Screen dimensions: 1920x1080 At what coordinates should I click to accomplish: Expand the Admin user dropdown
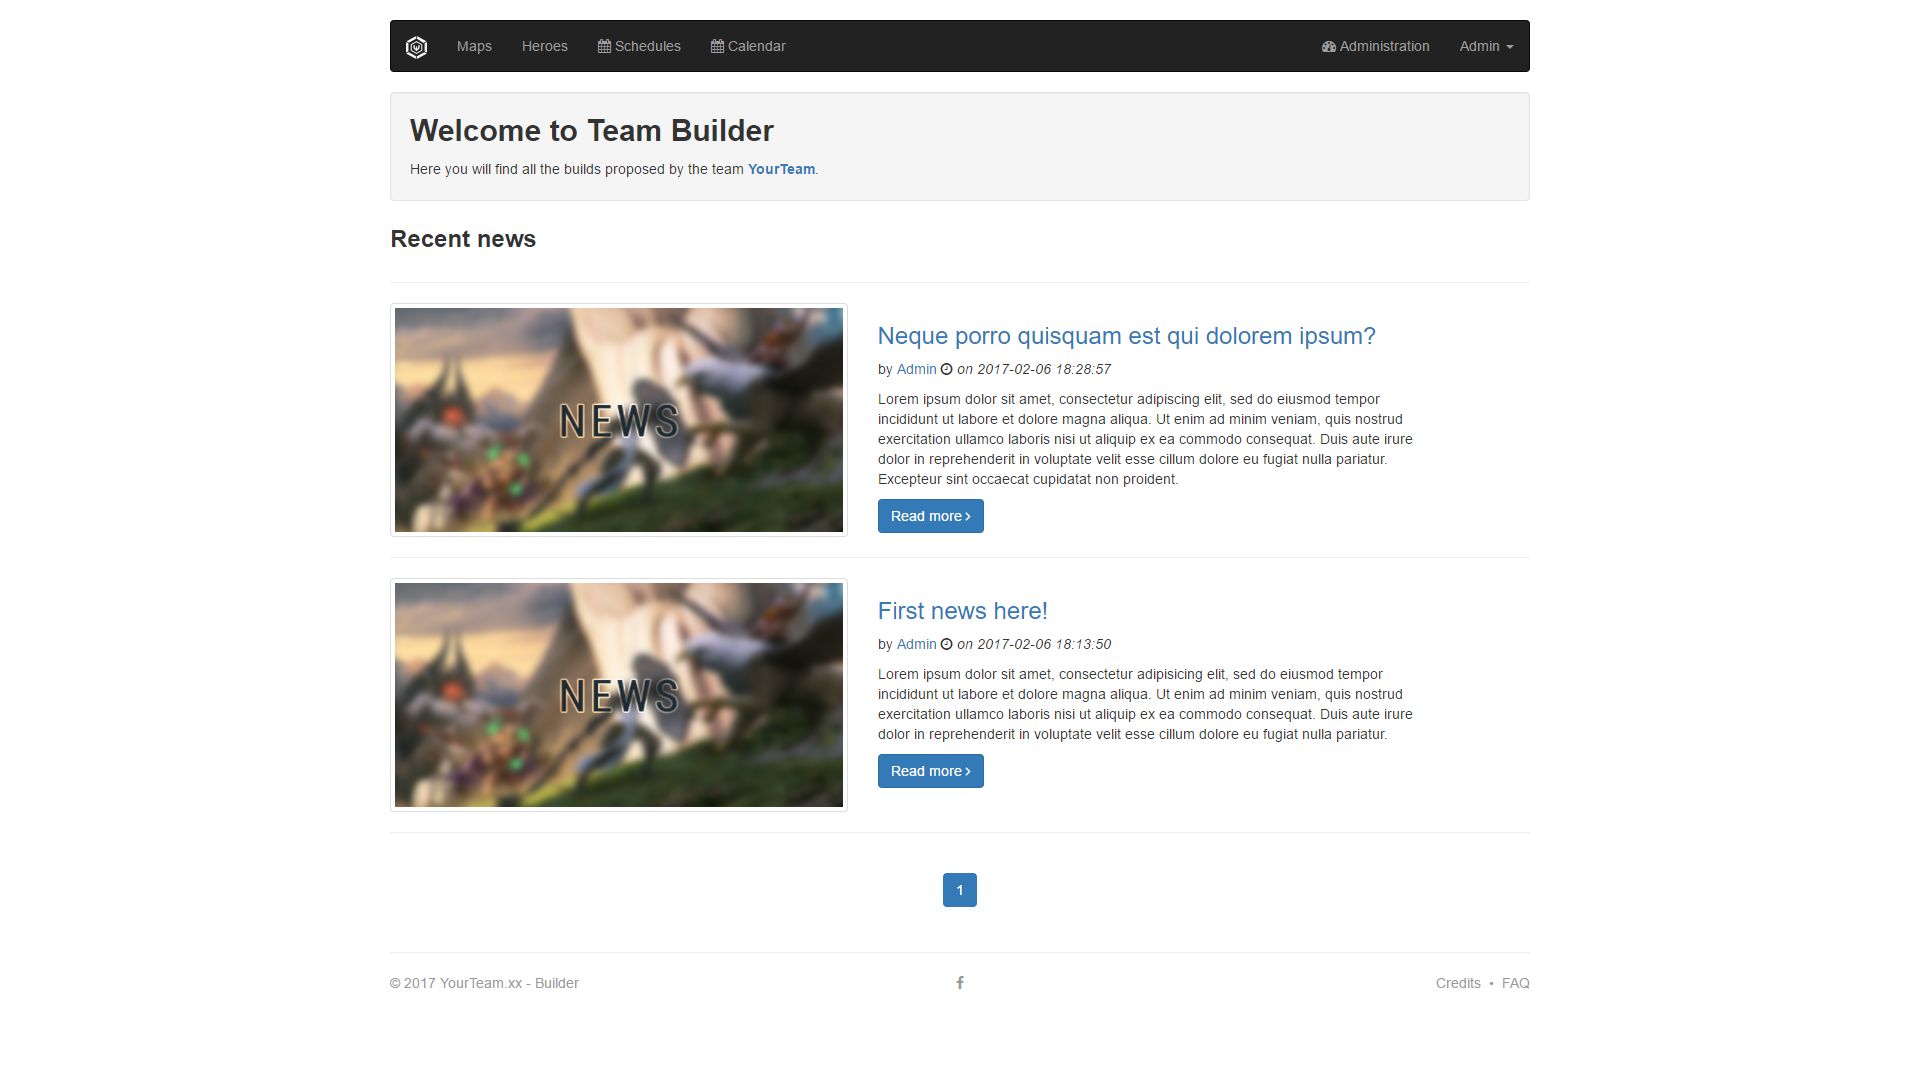click(1485, 47)
